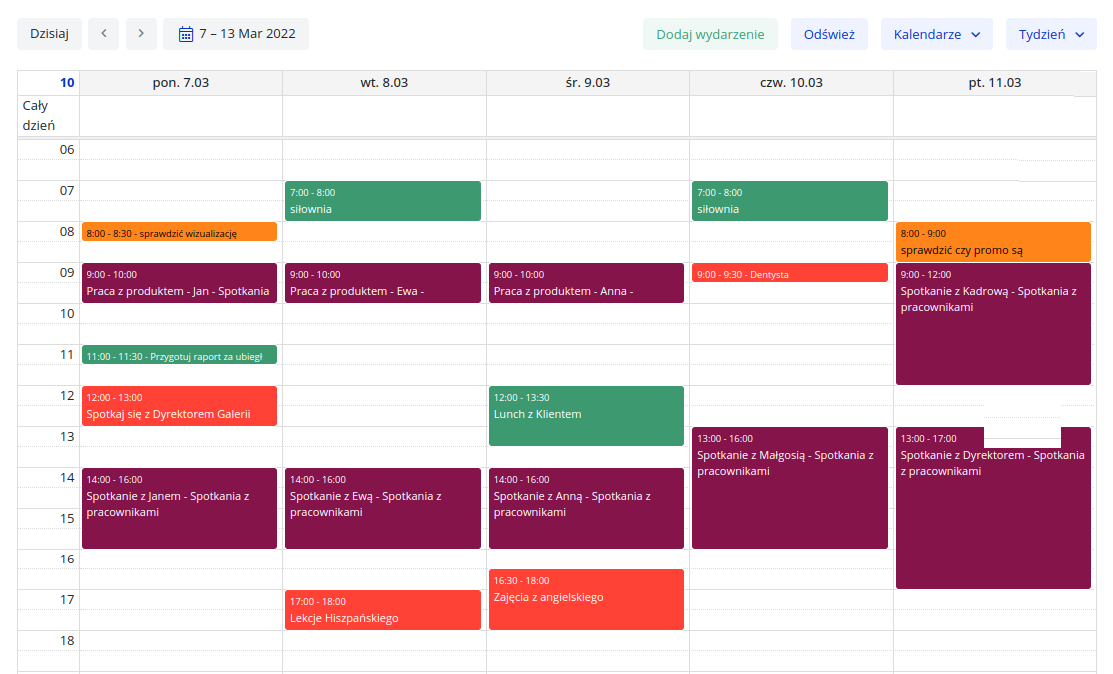Select the pon. 7.03 day header
This screenshot has width=1113, height=674.
181,83
